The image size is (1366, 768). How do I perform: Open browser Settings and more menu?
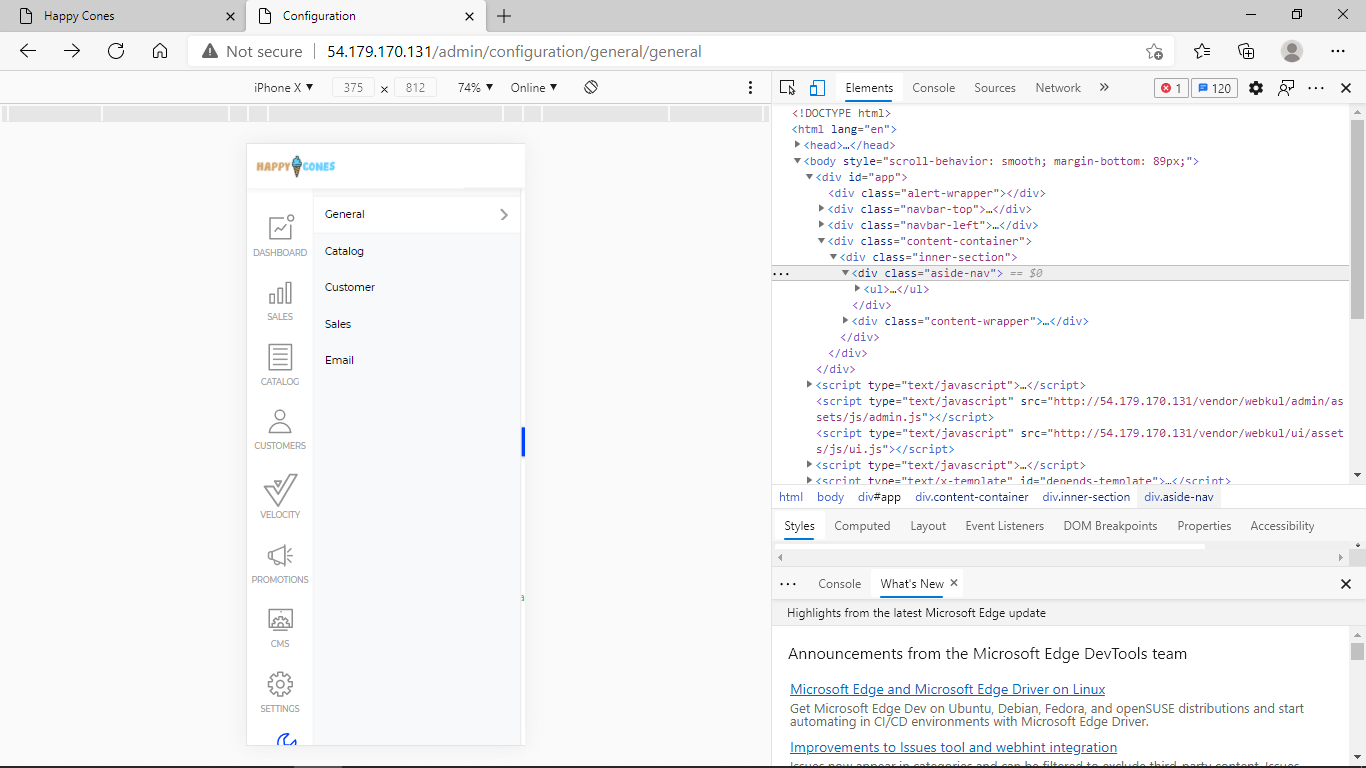click(x=1338, y=51)
